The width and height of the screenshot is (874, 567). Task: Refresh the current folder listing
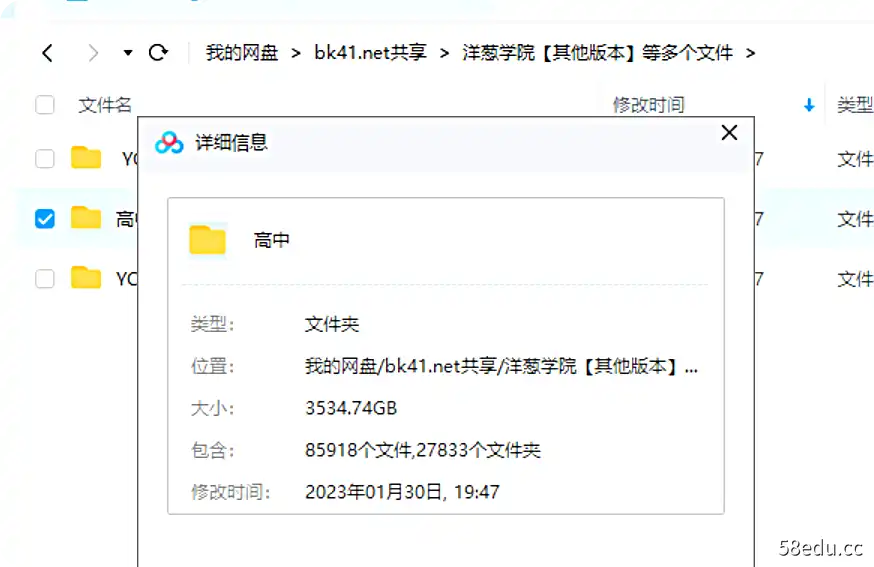pyautogui.click(x=158, y=52)
